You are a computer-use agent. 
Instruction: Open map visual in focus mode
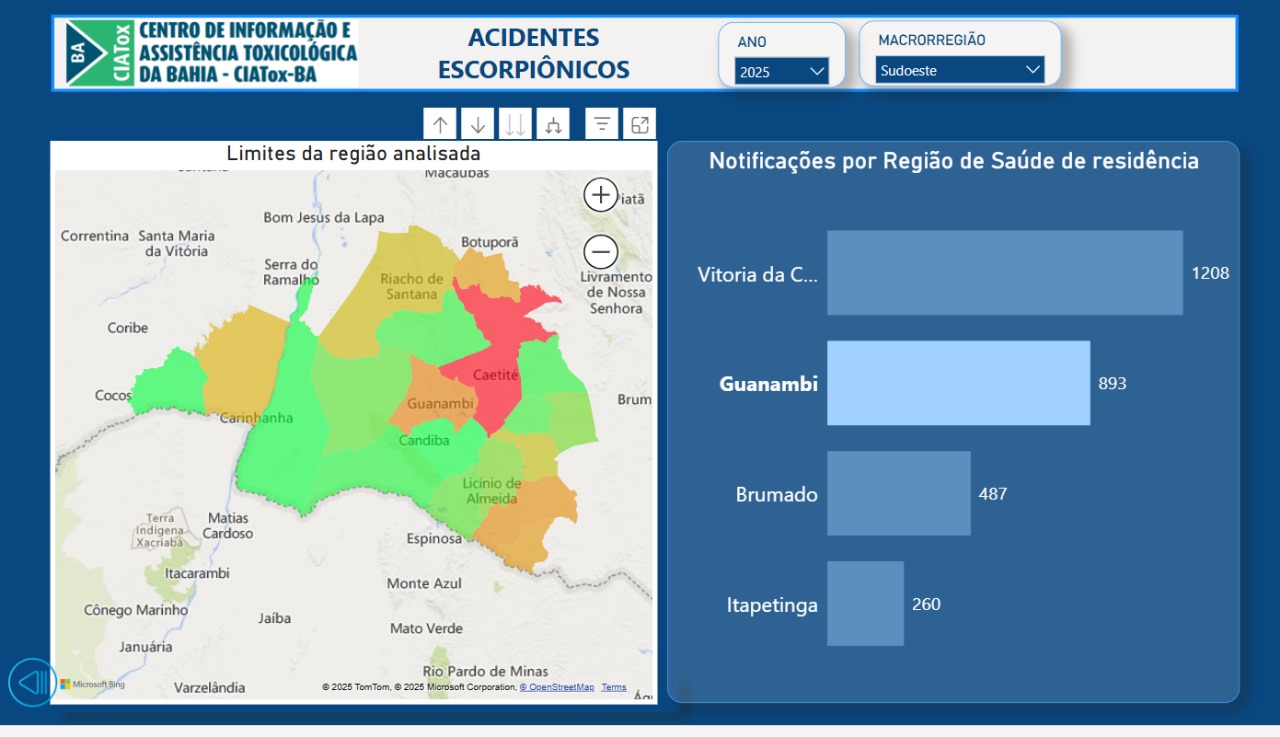pyautogui.click(x=640, y=125)
